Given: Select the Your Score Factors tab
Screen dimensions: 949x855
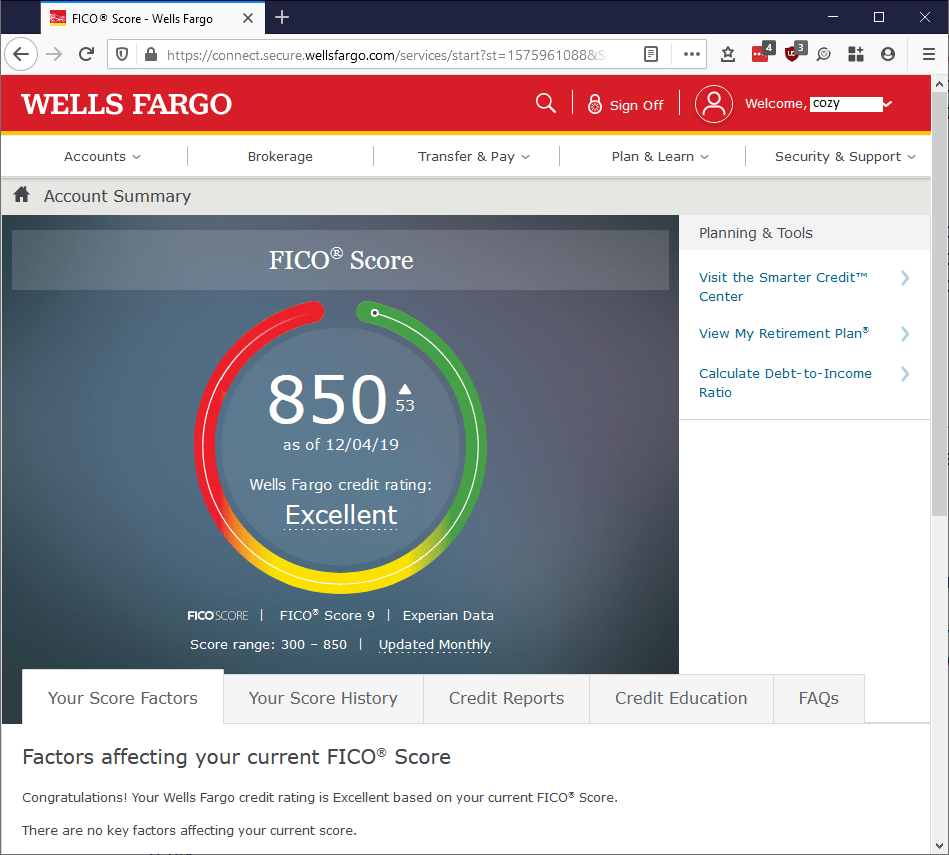Looking at the screenshot, I should [122, 698].
